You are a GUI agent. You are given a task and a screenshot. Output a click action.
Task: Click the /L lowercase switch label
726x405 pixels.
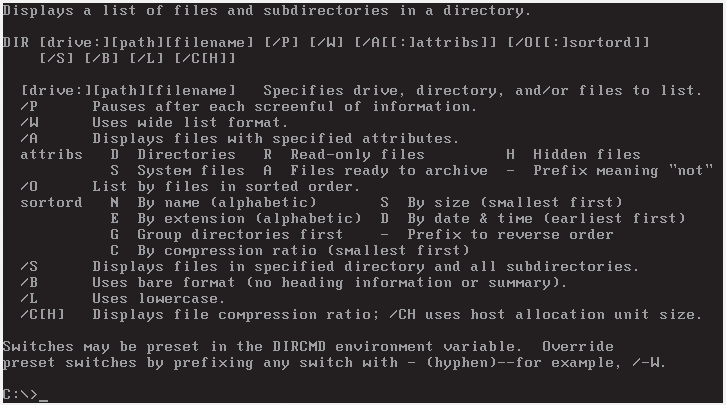29,299
